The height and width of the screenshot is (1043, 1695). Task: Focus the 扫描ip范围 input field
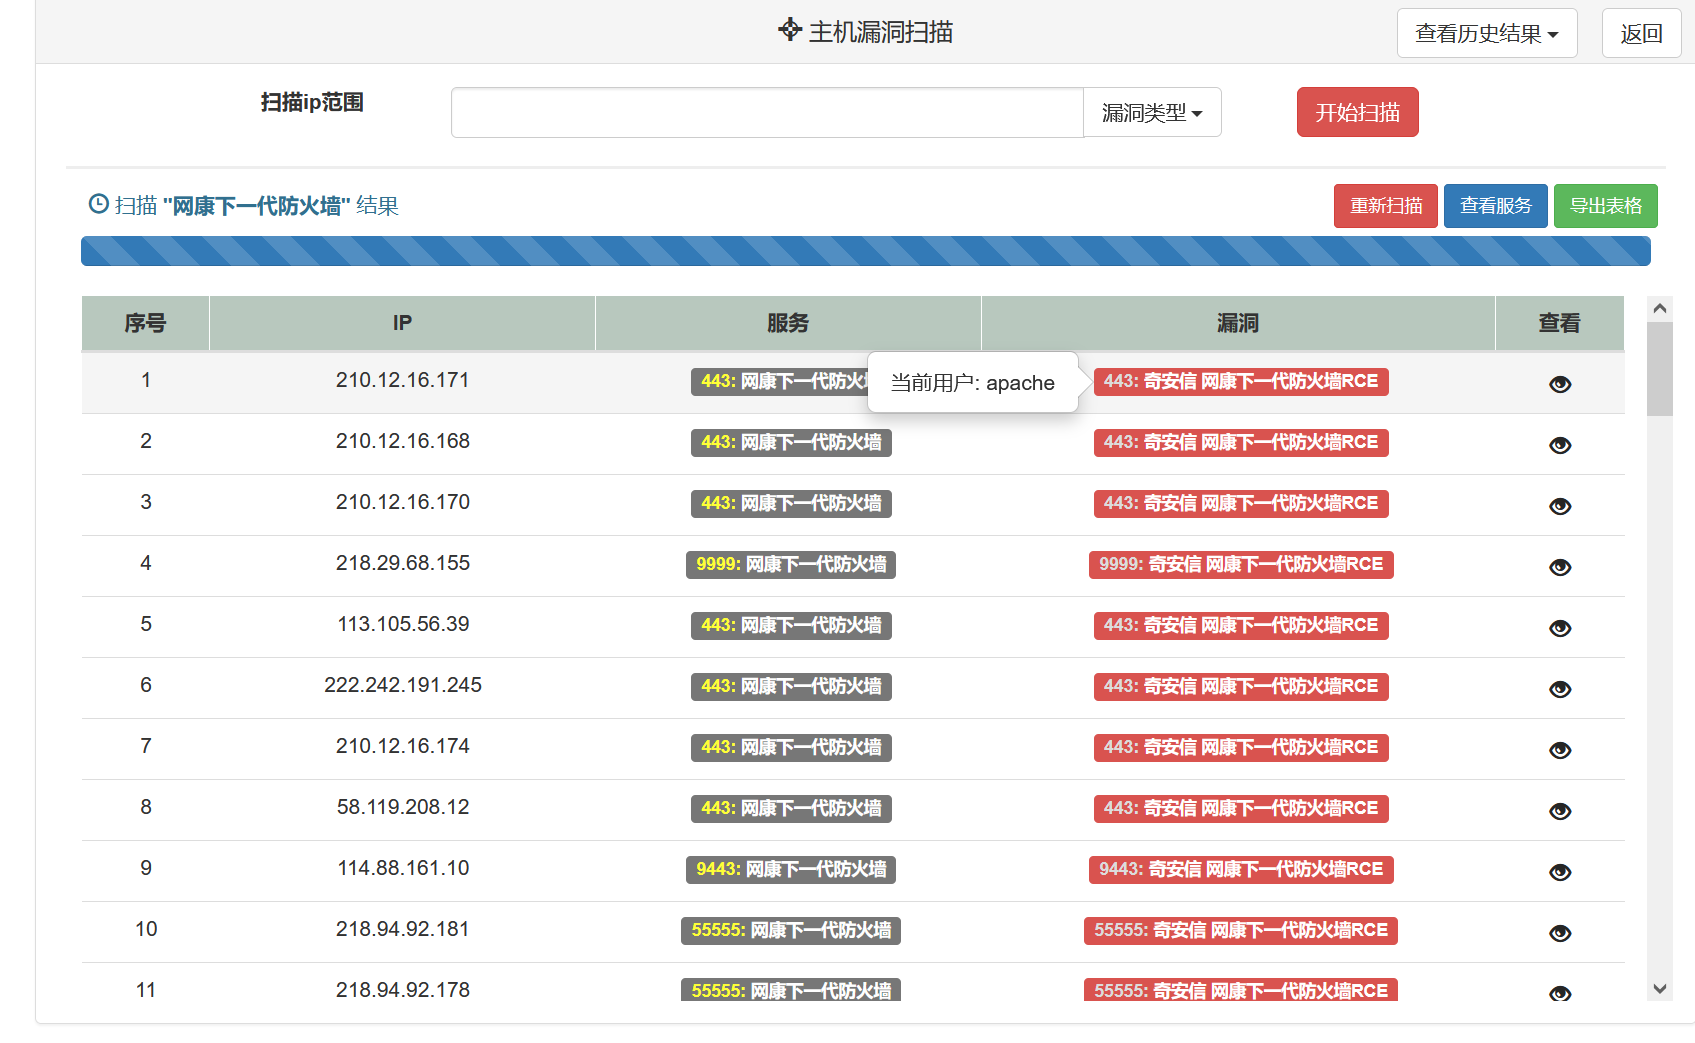(x=767, y=112)
